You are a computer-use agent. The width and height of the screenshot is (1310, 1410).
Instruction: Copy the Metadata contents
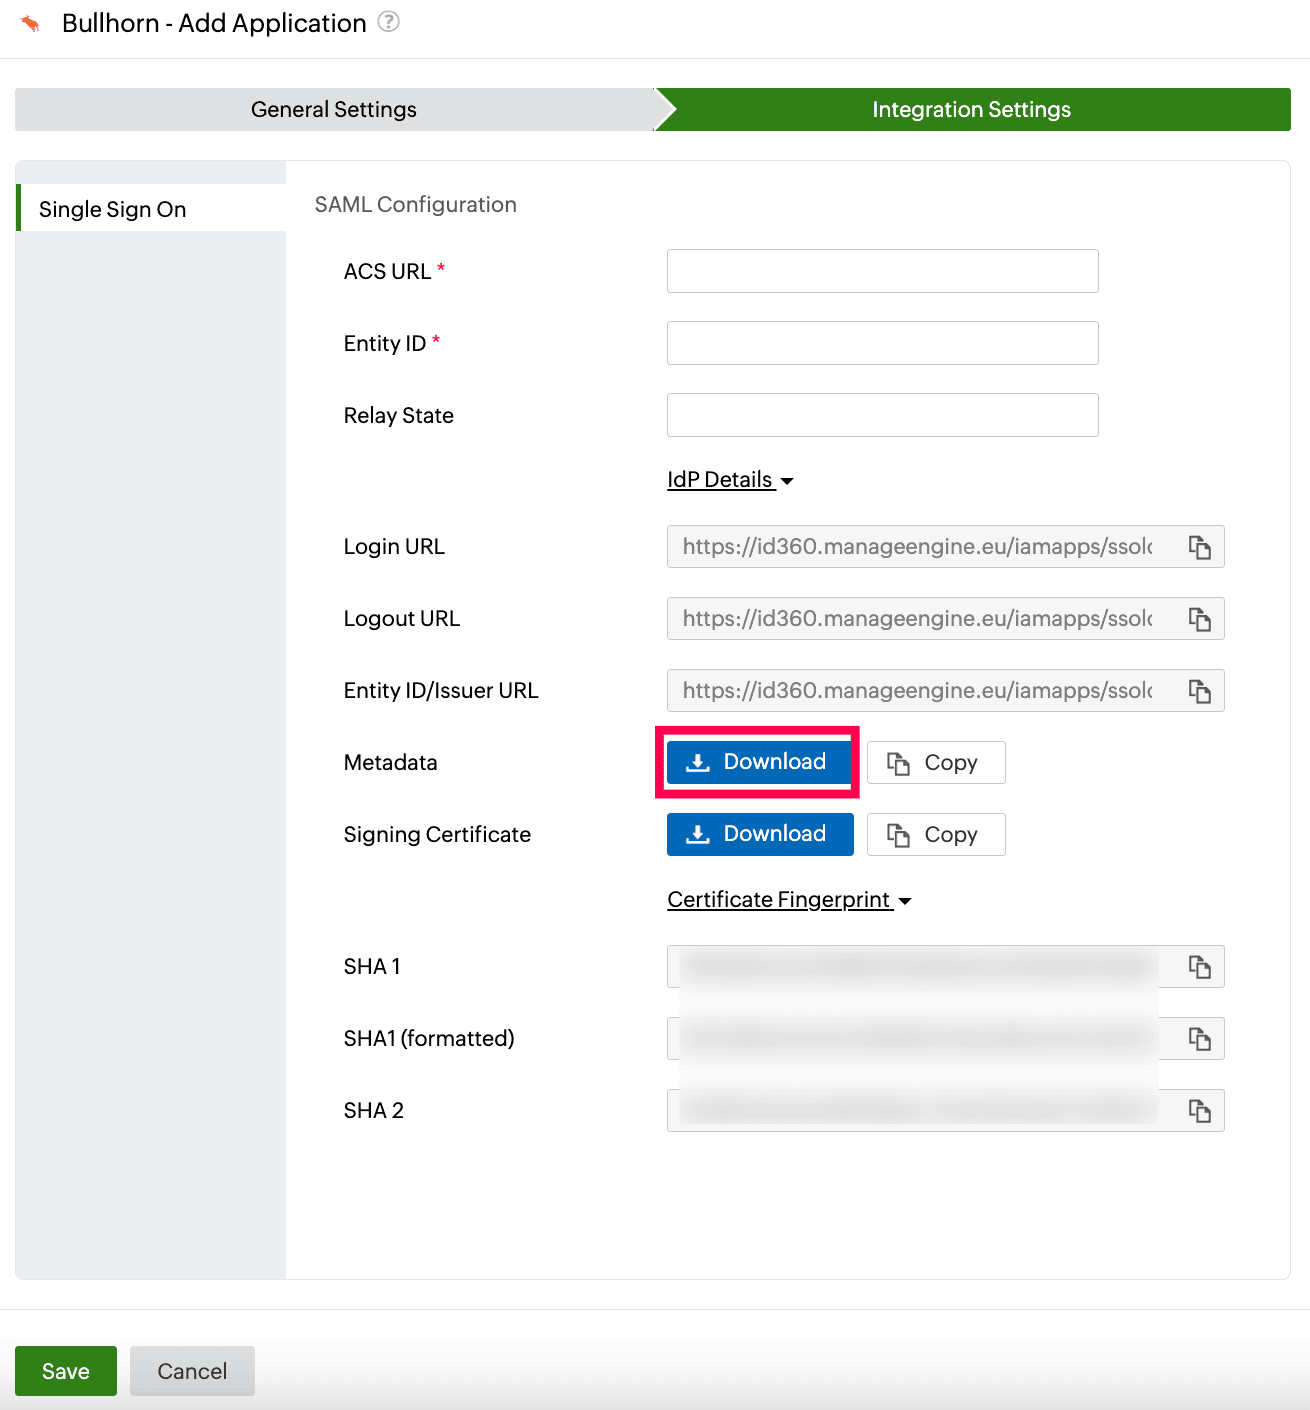click(936, 762)
